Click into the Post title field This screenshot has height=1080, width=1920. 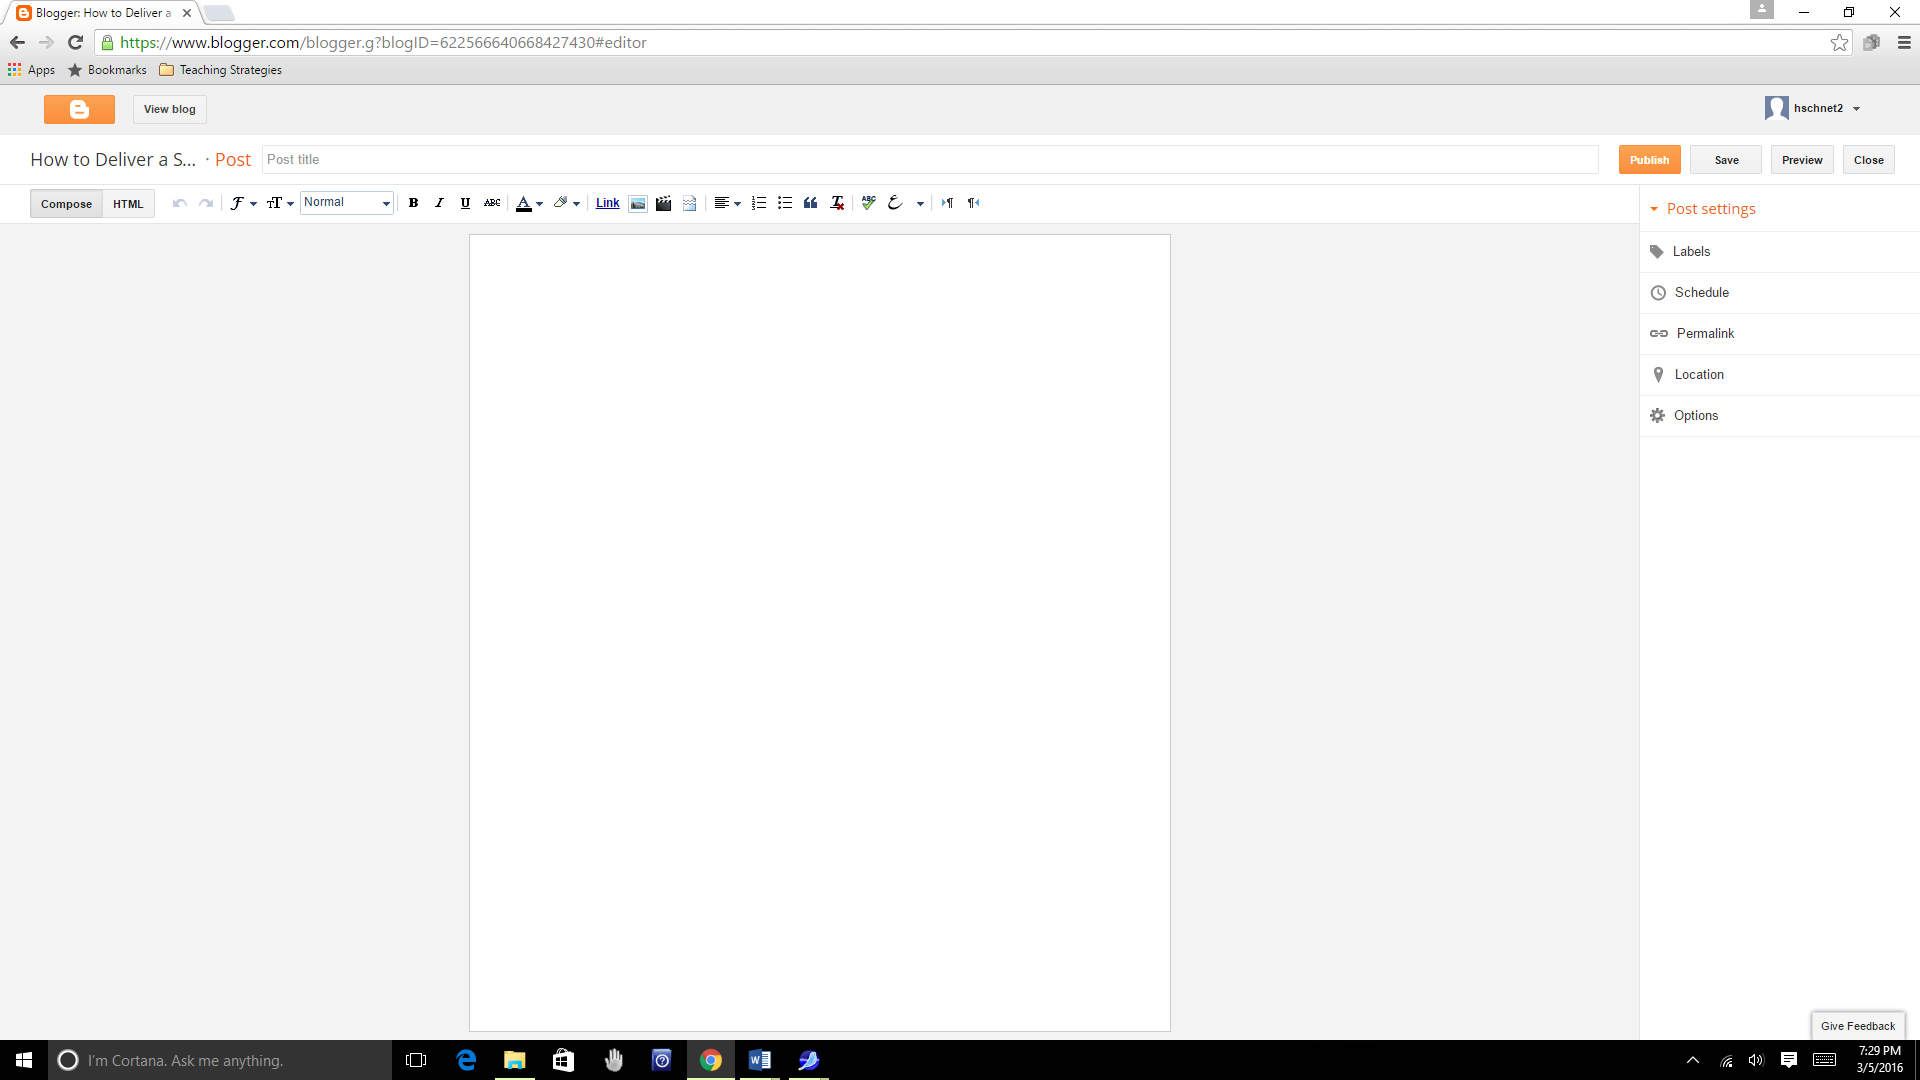[x=930, y=160]
